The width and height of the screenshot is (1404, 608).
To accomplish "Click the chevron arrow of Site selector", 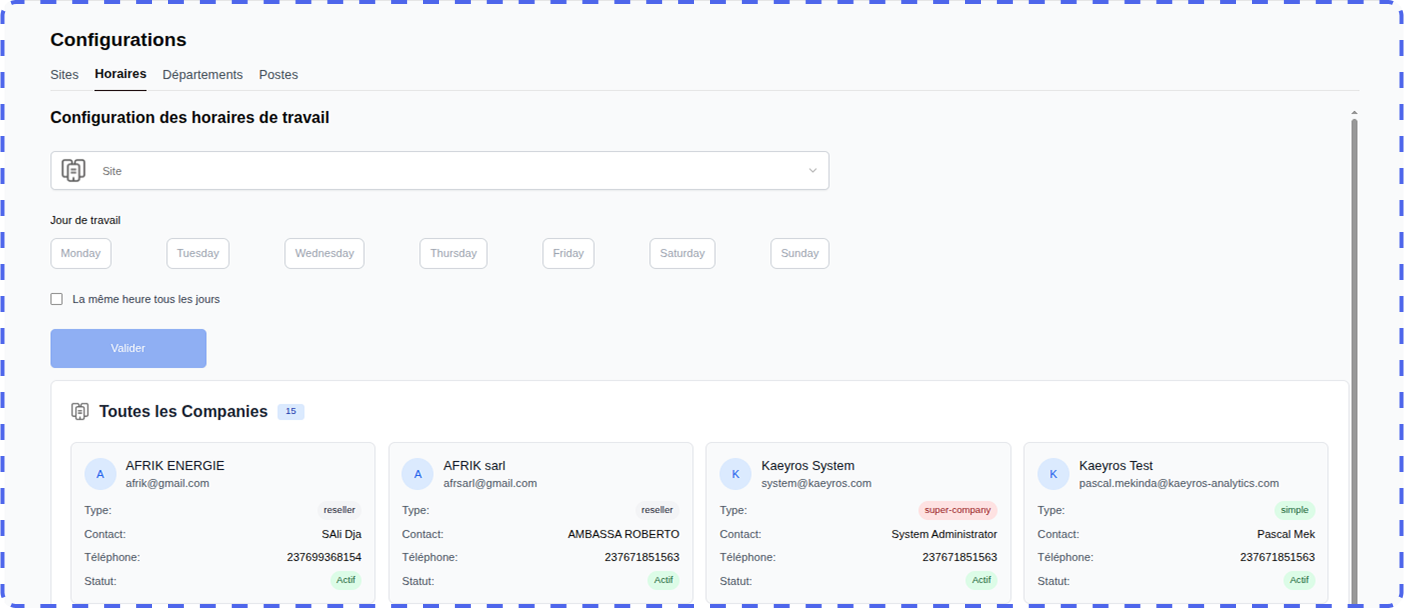I will click(813, 171).
